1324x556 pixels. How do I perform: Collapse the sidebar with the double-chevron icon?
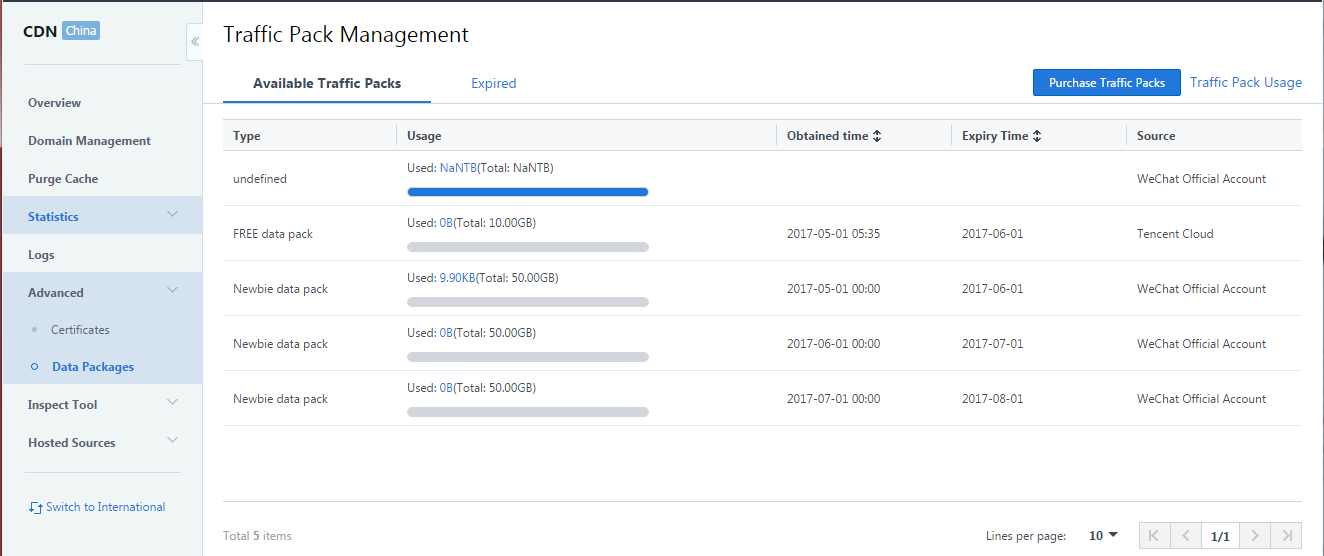click(195, 42)
